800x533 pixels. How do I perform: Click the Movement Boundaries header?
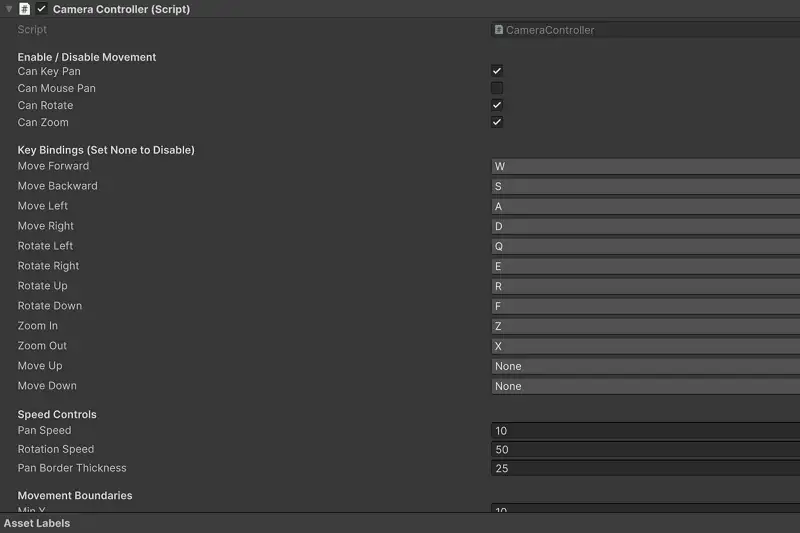74,495
